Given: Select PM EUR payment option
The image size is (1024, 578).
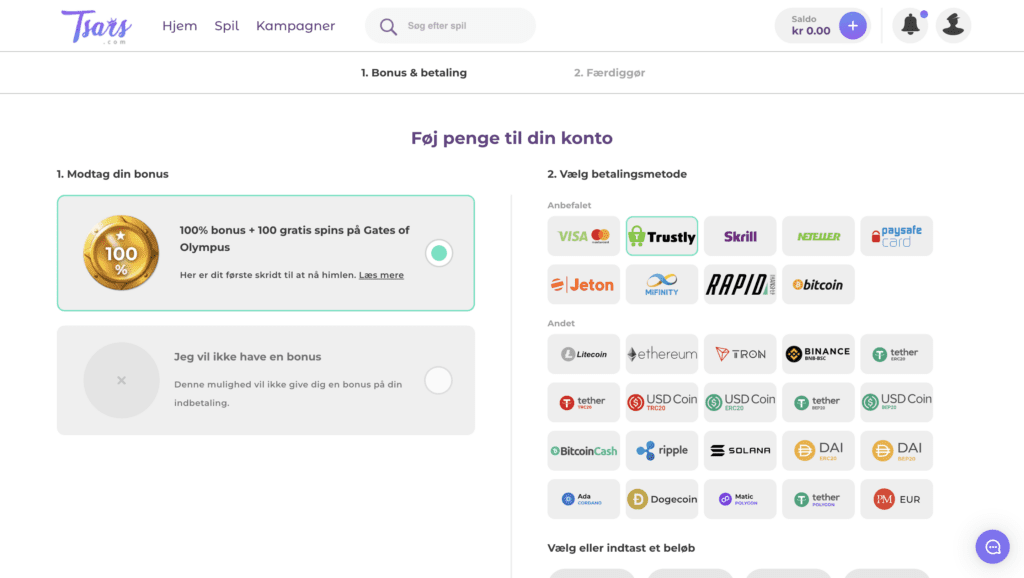Looking at the screenshot, I should click(x=897, y=499).
